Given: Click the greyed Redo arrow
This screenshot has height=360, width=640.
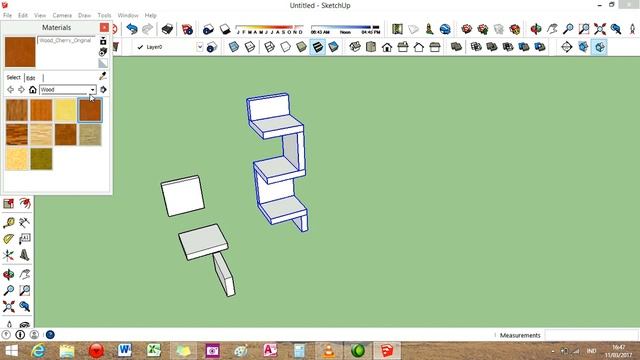Looking at the screenshot, I should [x=148, y=29].
